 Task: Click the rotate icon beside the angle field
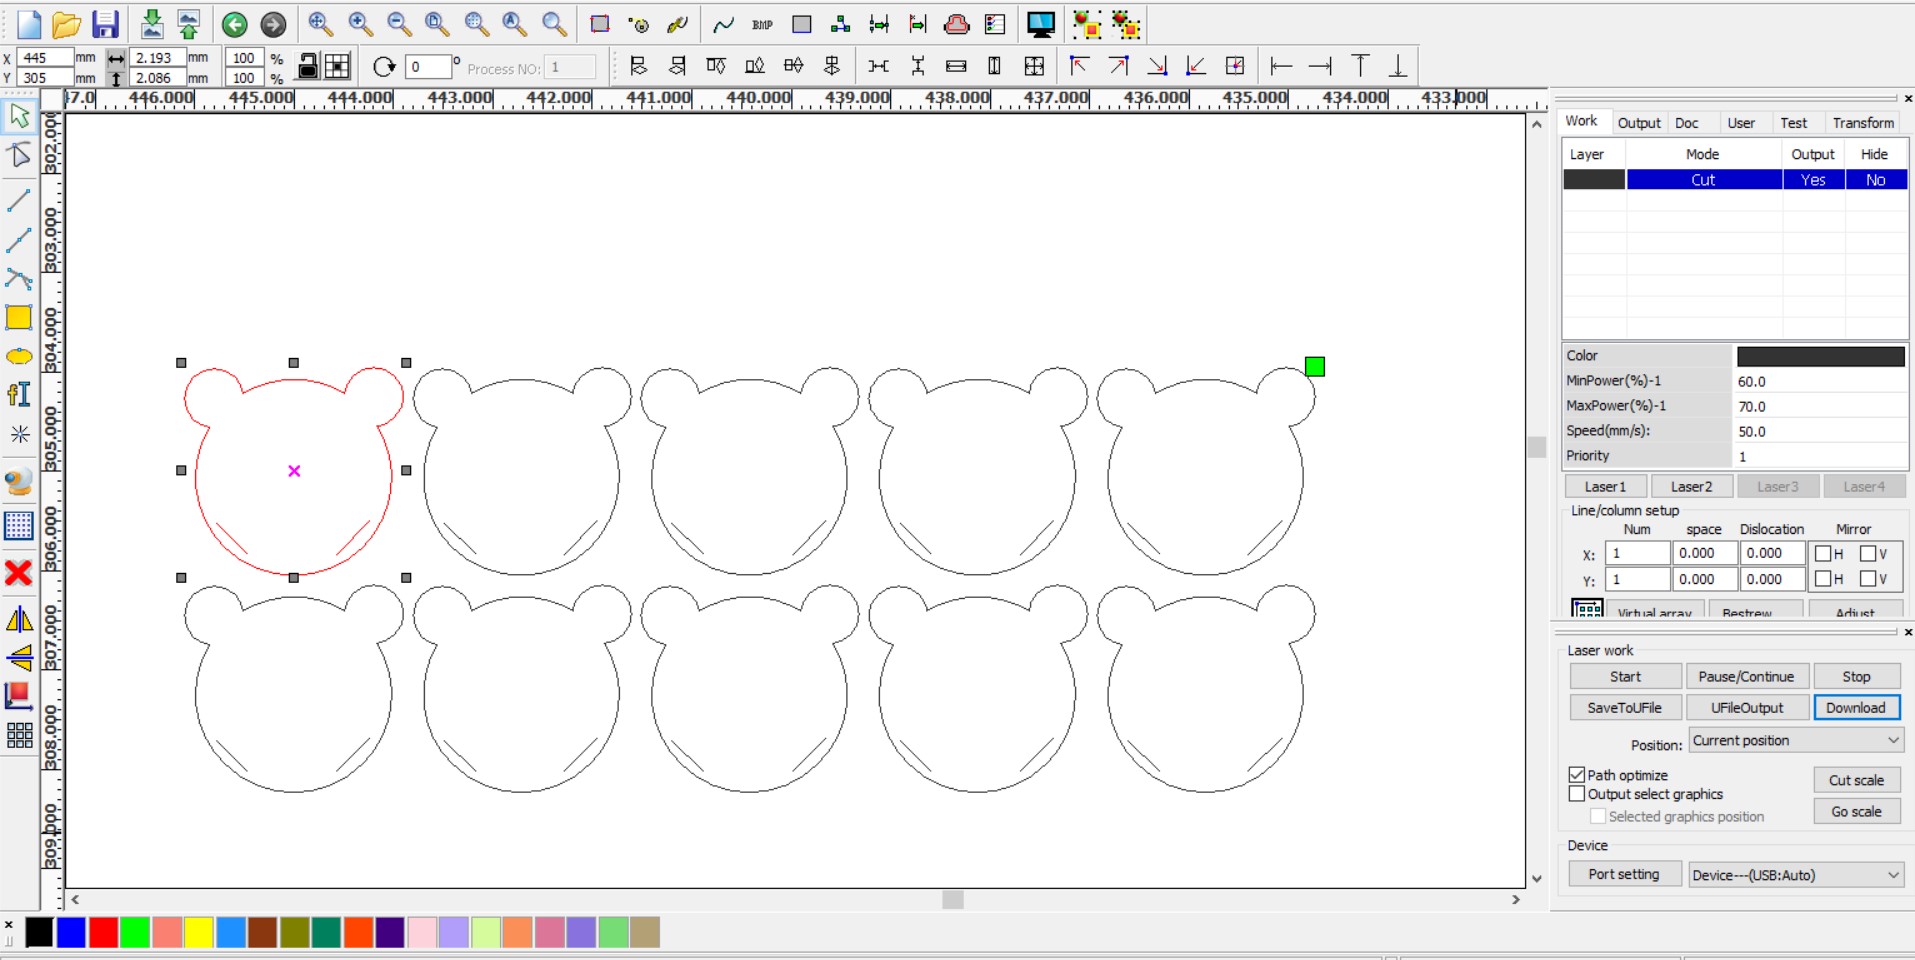coord(384,67)
